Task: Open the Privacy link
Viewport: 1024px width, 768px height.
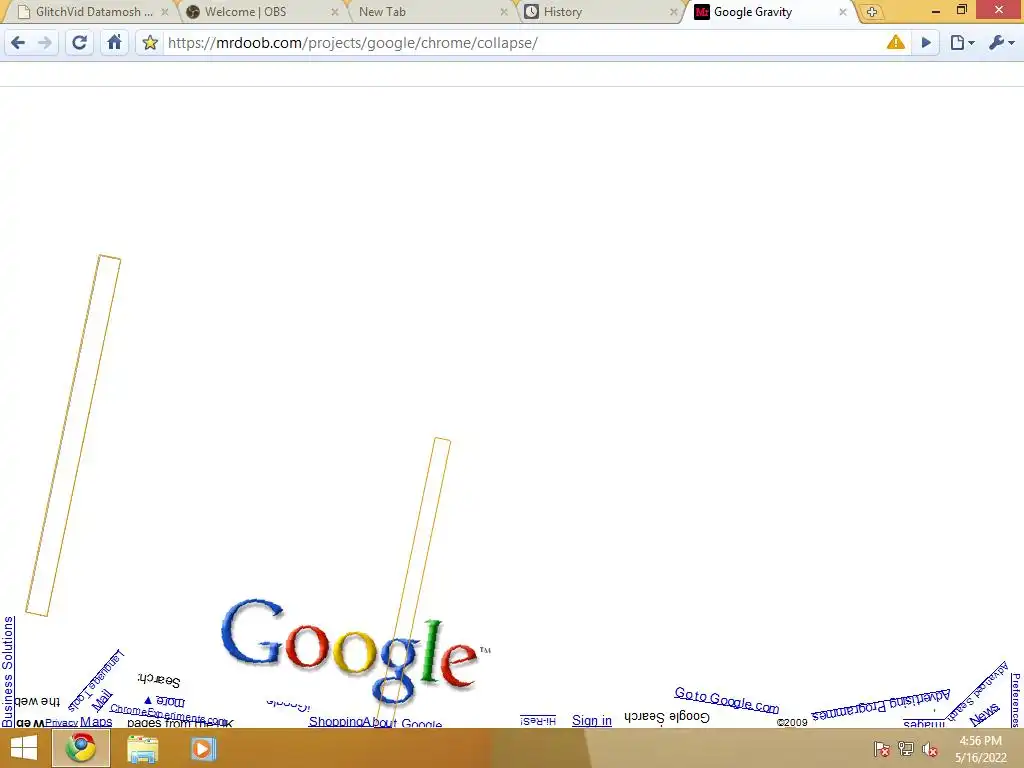Action: click(x=61, y=723)
